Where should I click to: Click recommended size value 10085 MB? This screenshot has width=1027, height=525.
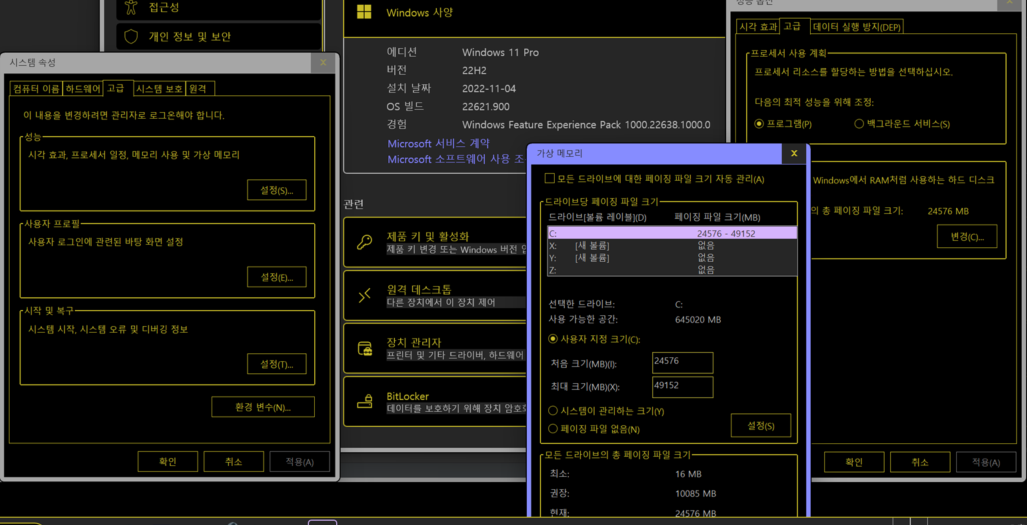pos(696,493)
